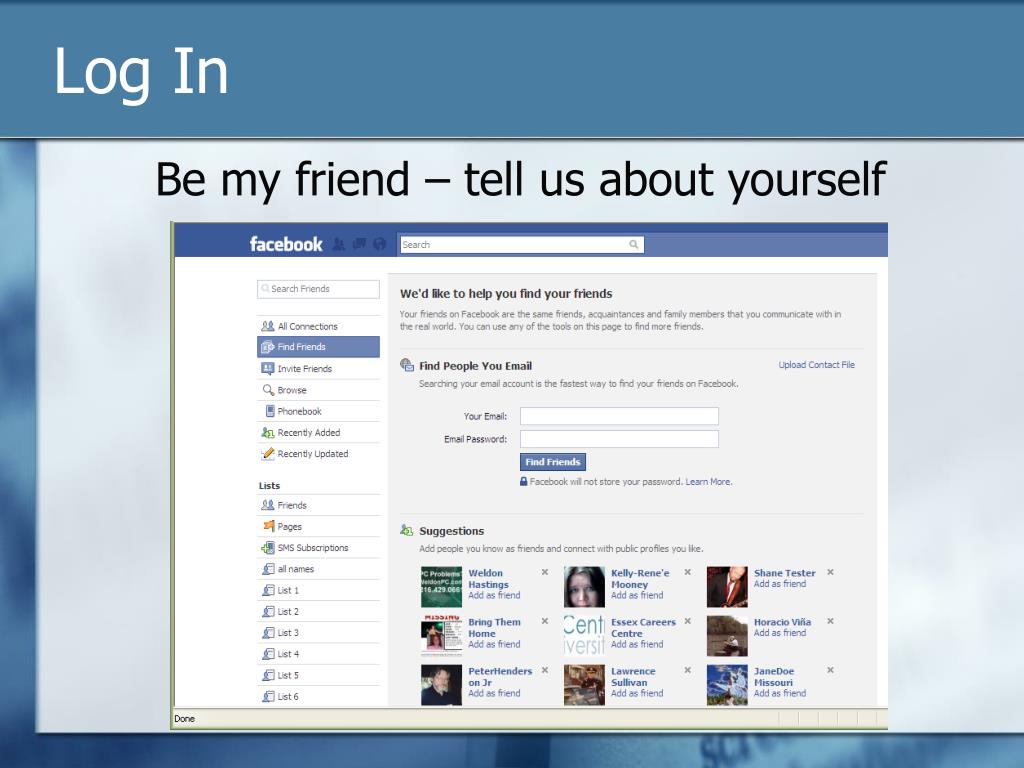Image resolution: width=1024 pixels, height=768 pixels.
Task: Open List 1
Action: 318,590
